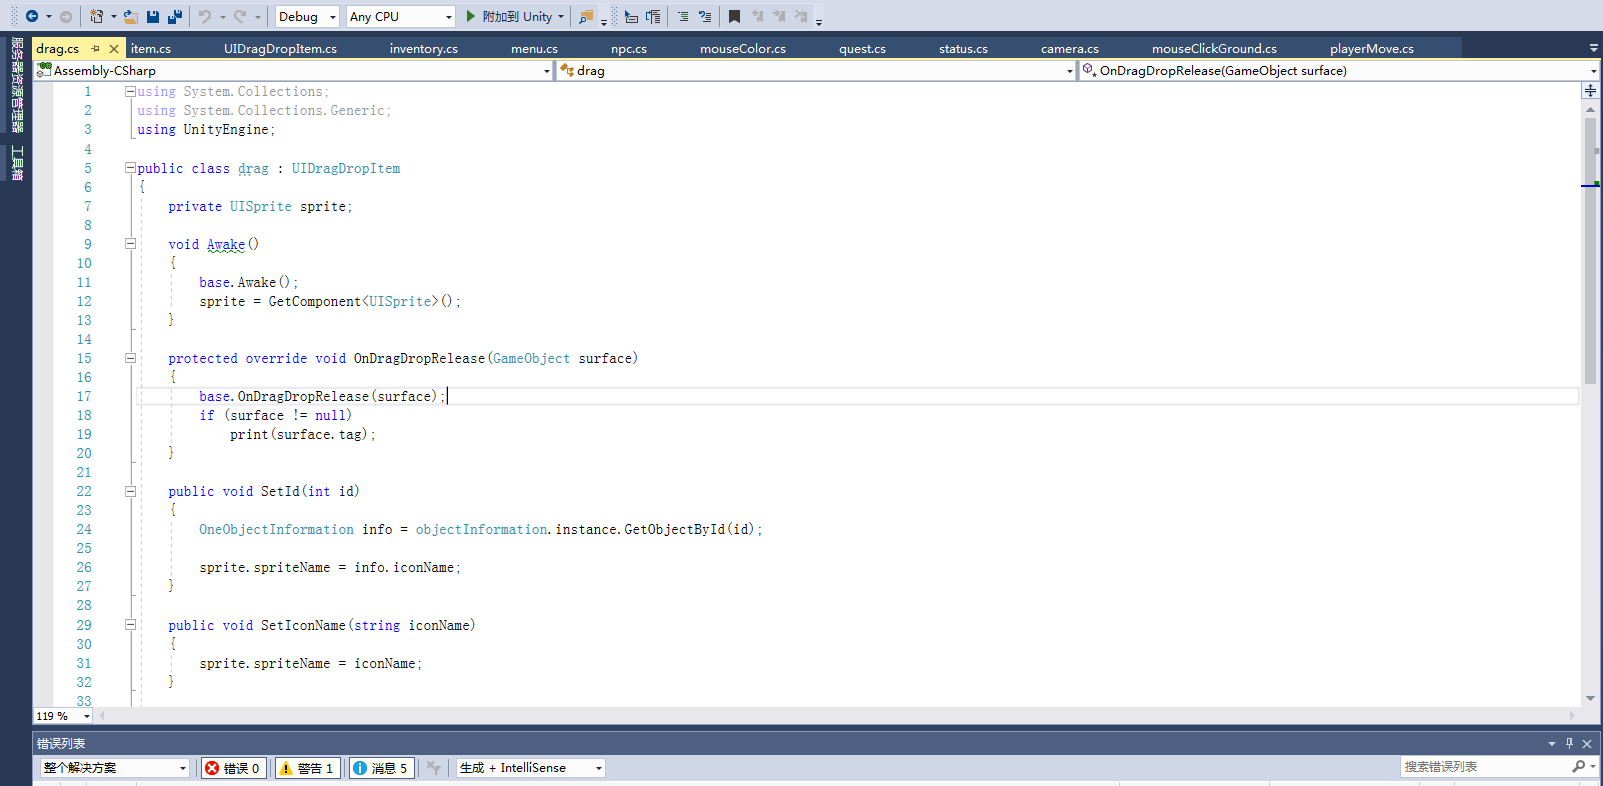This screenshot has height=786, width=1603.
Task: Click the New Project toolbar icon
Action: (96, 16)
